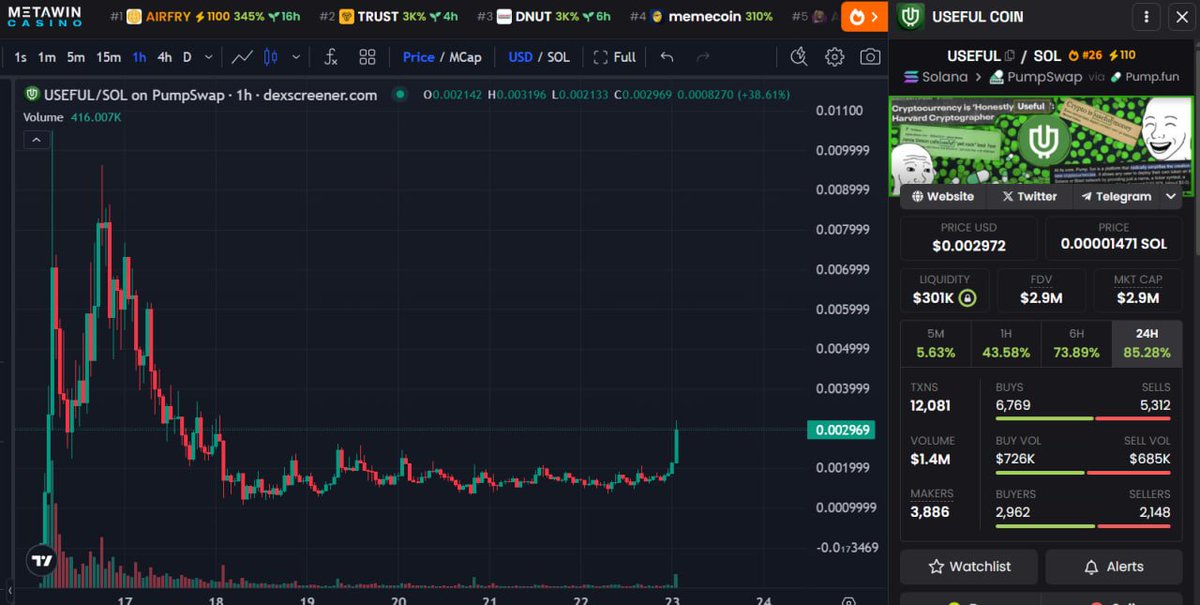Viewport: 1200px width, 605px height.
Task: Click the Volume 416.007K indicator label
Action: coord(73,117)
